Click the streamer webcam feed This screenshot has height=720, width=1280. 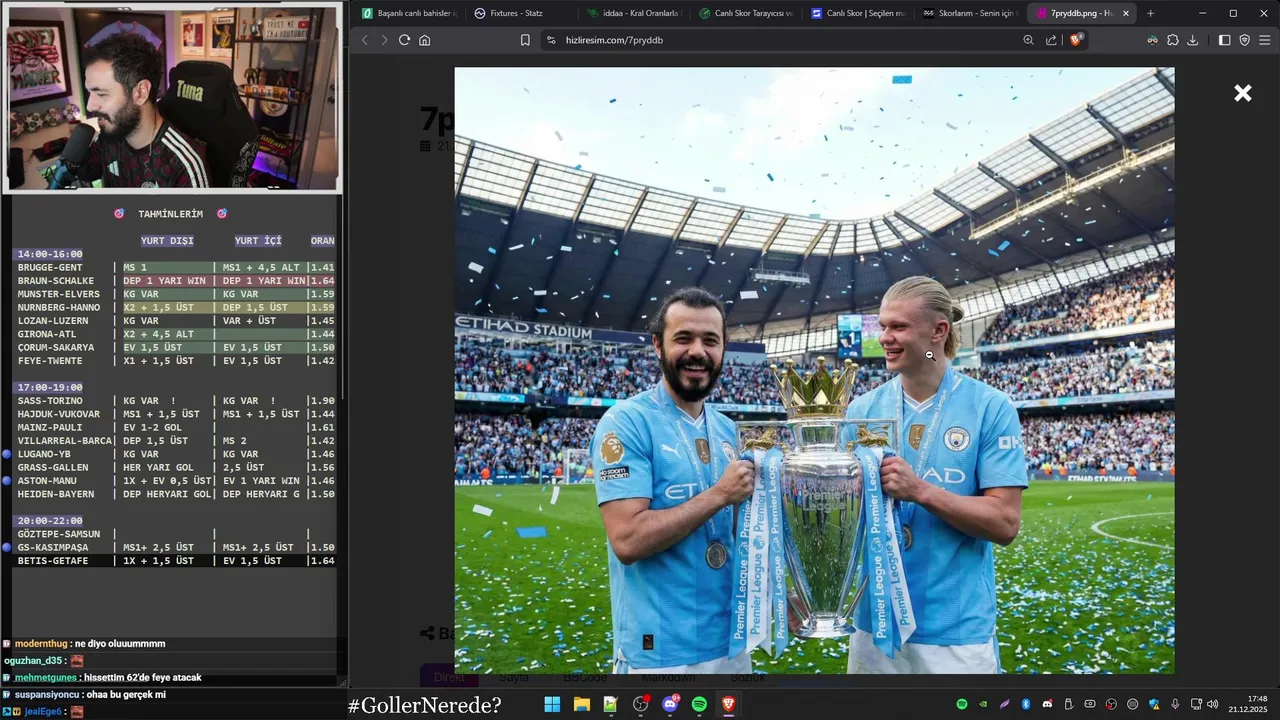[x=172, y=97]
